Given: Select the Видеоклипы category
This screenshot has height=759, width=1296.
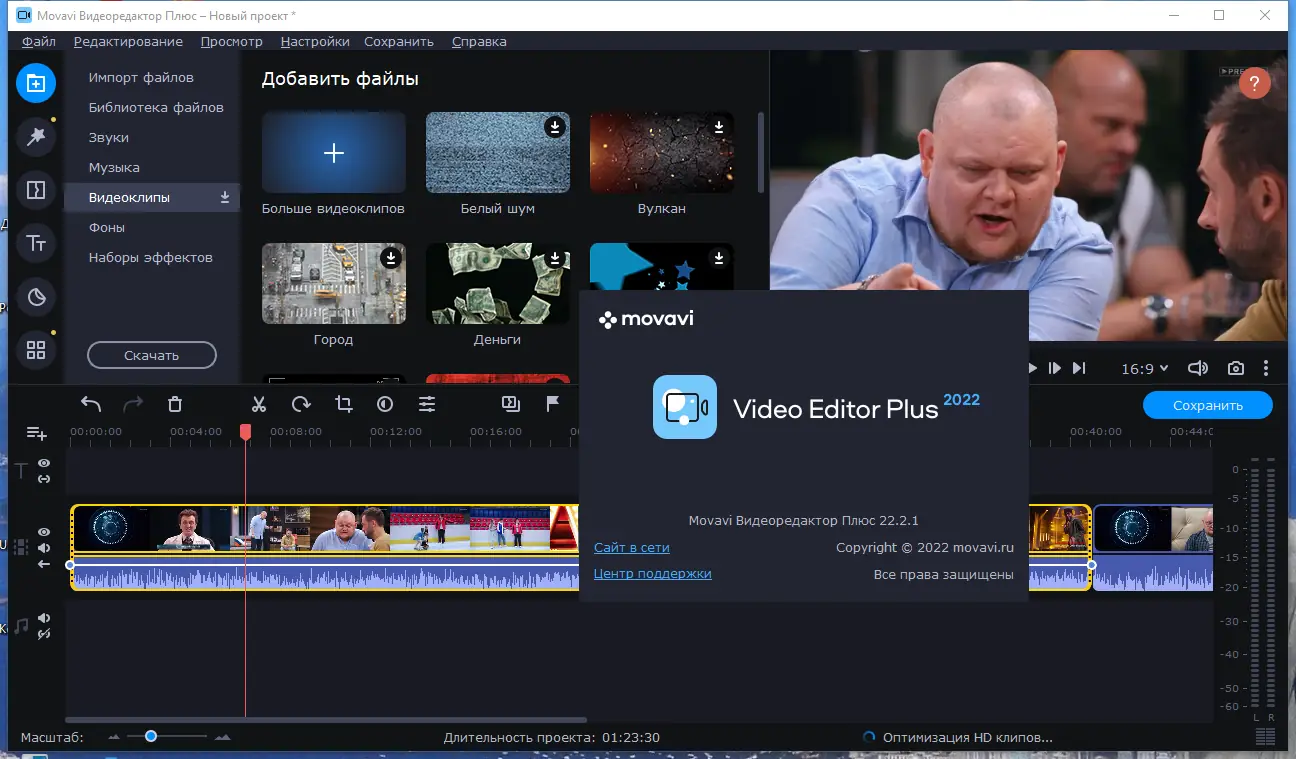Looking at the screenshot, I should coord(152,197).
